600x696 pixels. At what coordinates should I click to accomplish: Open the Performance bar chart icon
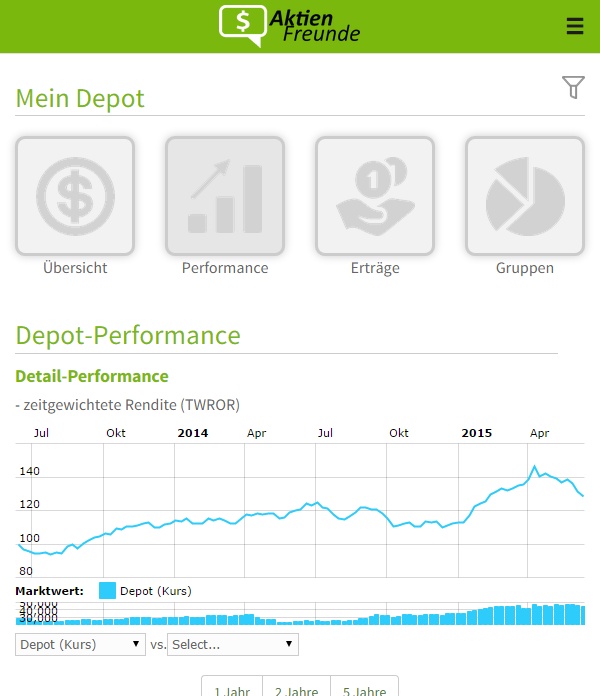225,196
